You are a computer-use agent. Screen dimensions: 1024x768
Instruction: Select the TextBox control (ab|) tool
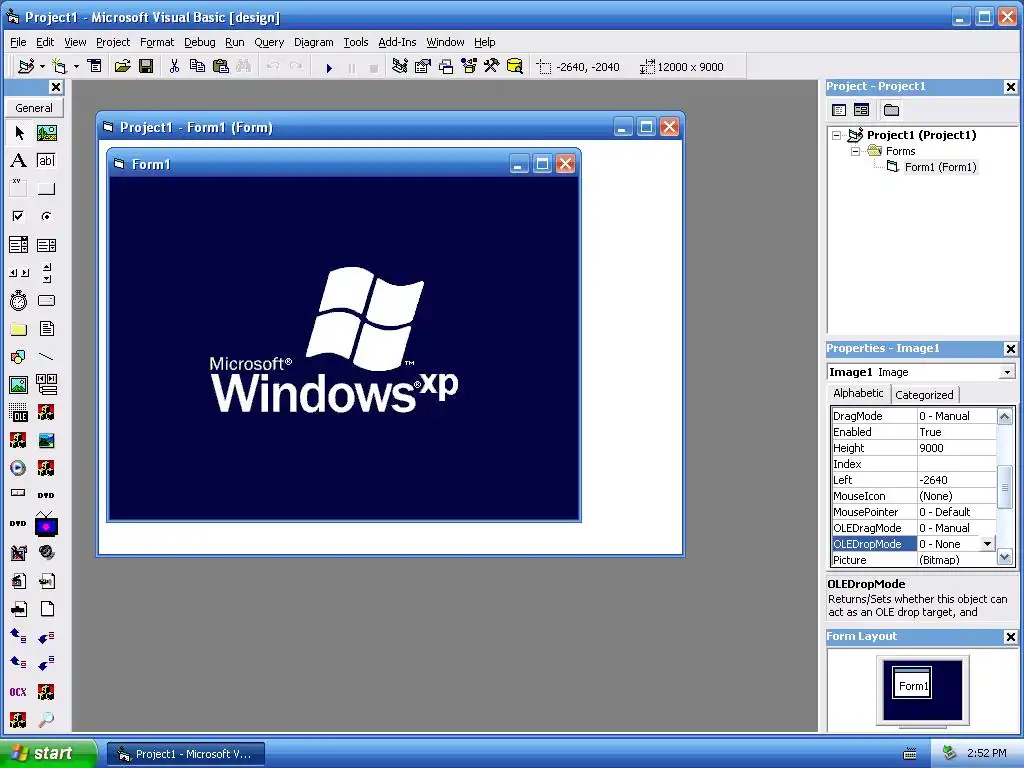pyautogui.click(x=46, y=161)
